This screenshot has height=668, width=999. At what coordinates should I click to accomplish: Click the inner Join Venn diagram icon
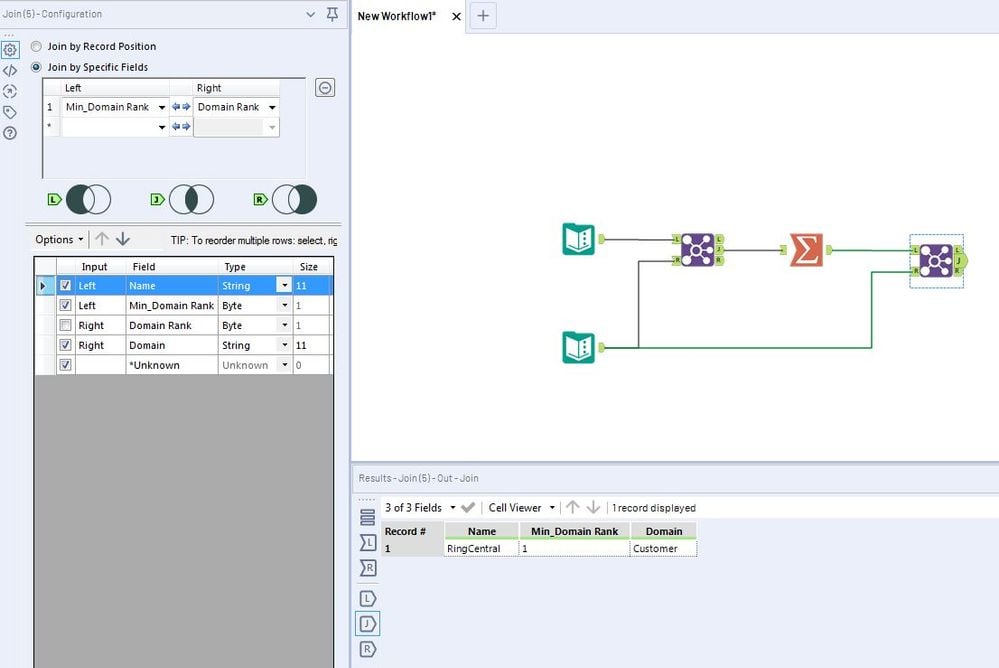(x=191, y=200)
